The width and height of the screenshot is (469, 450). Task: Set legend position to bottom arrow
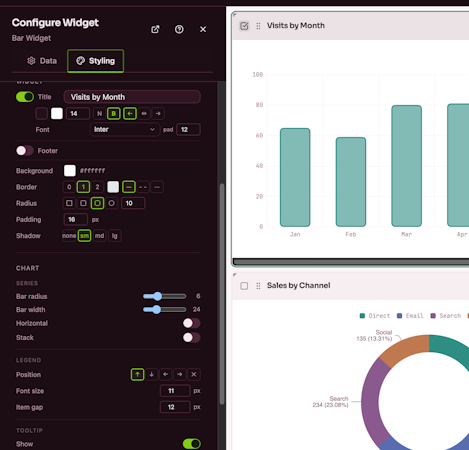[151, 374]
